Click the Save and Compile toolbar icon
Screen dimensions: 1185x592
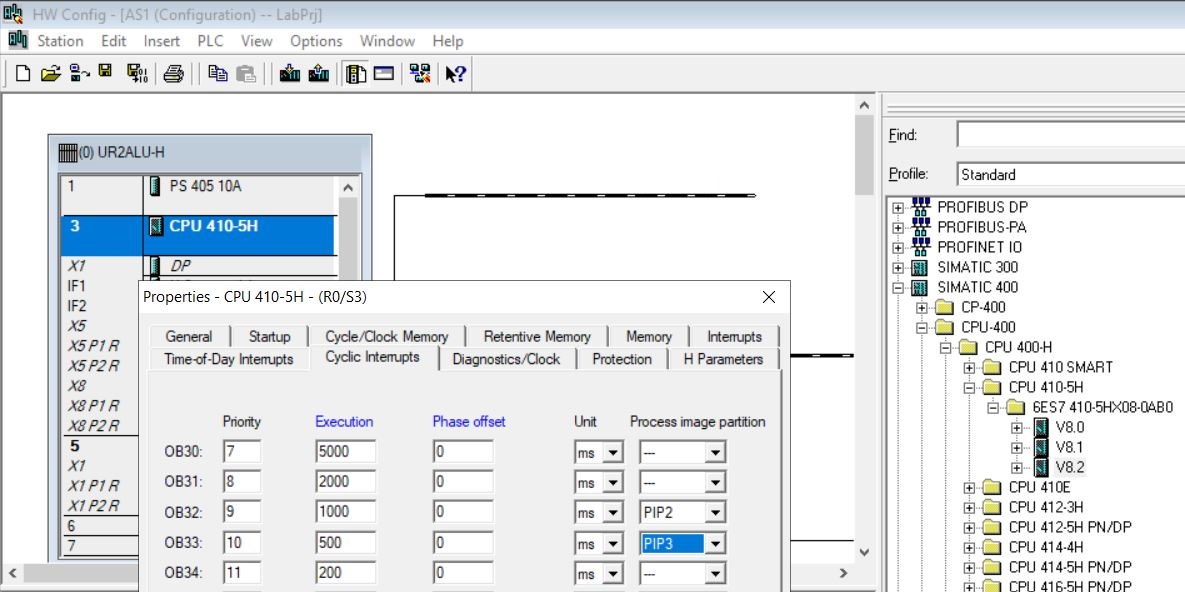138,73
